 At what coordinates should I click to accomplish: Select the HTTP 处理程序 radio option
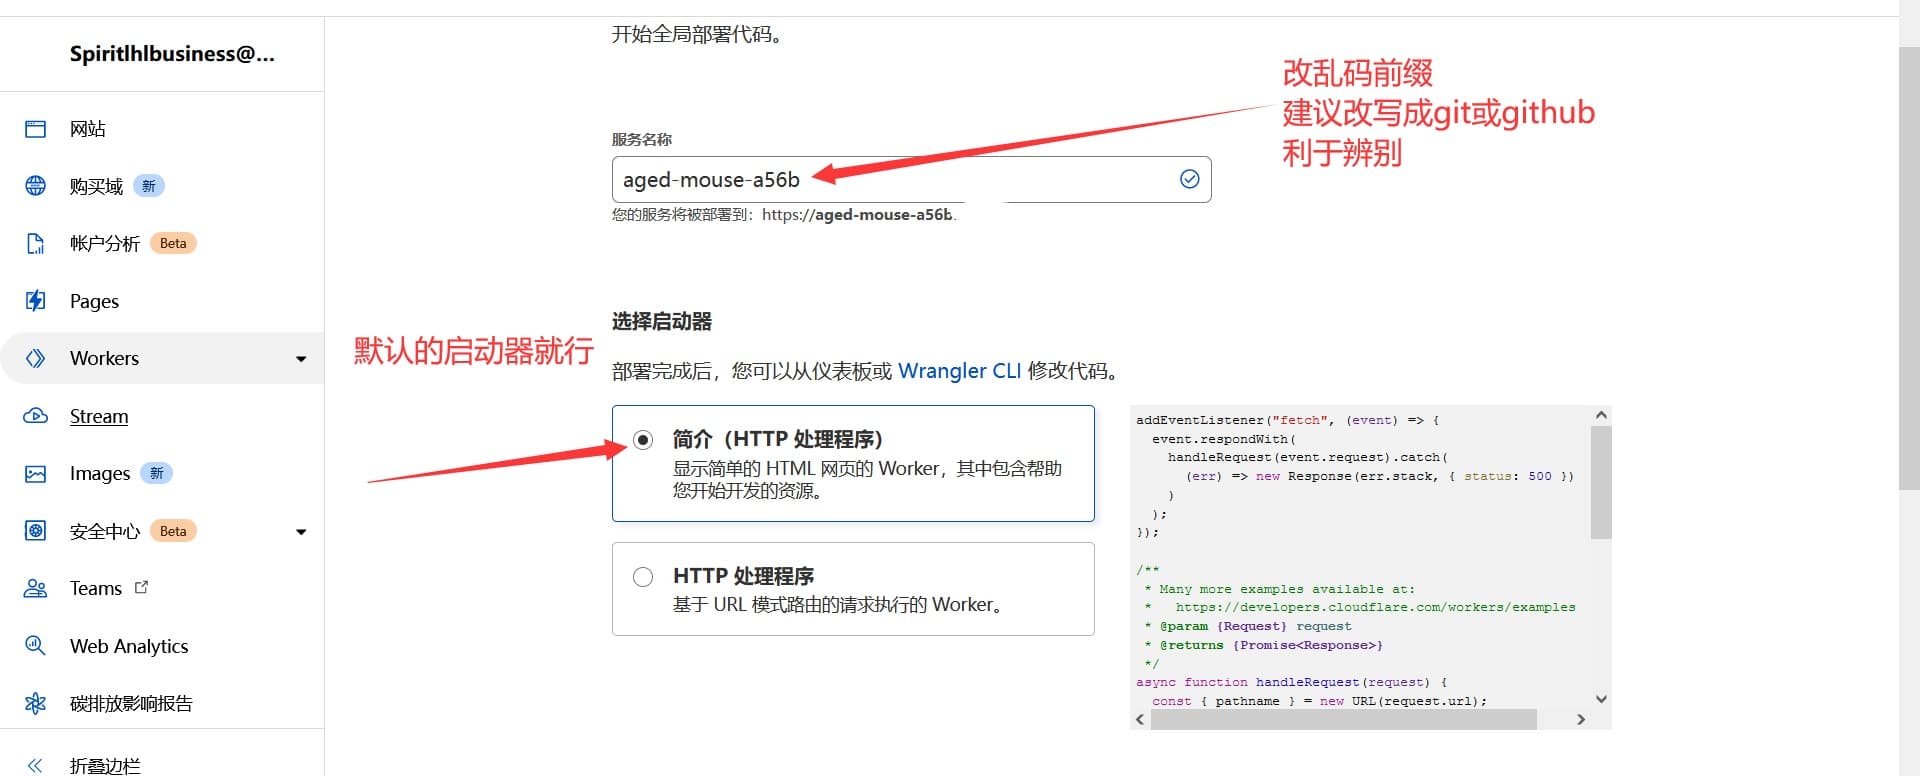[643, 577]
